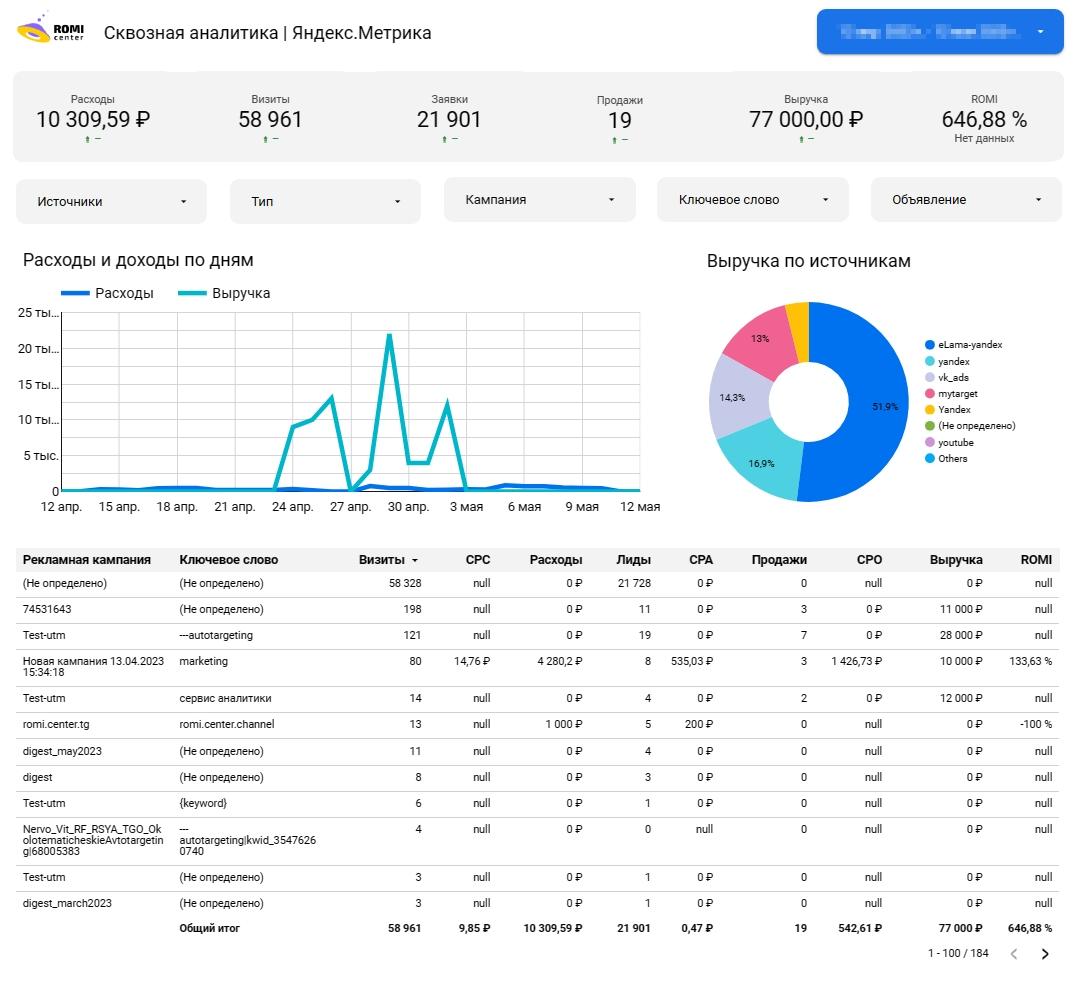Open the blue account selector dropdown

tap(939, 32)
